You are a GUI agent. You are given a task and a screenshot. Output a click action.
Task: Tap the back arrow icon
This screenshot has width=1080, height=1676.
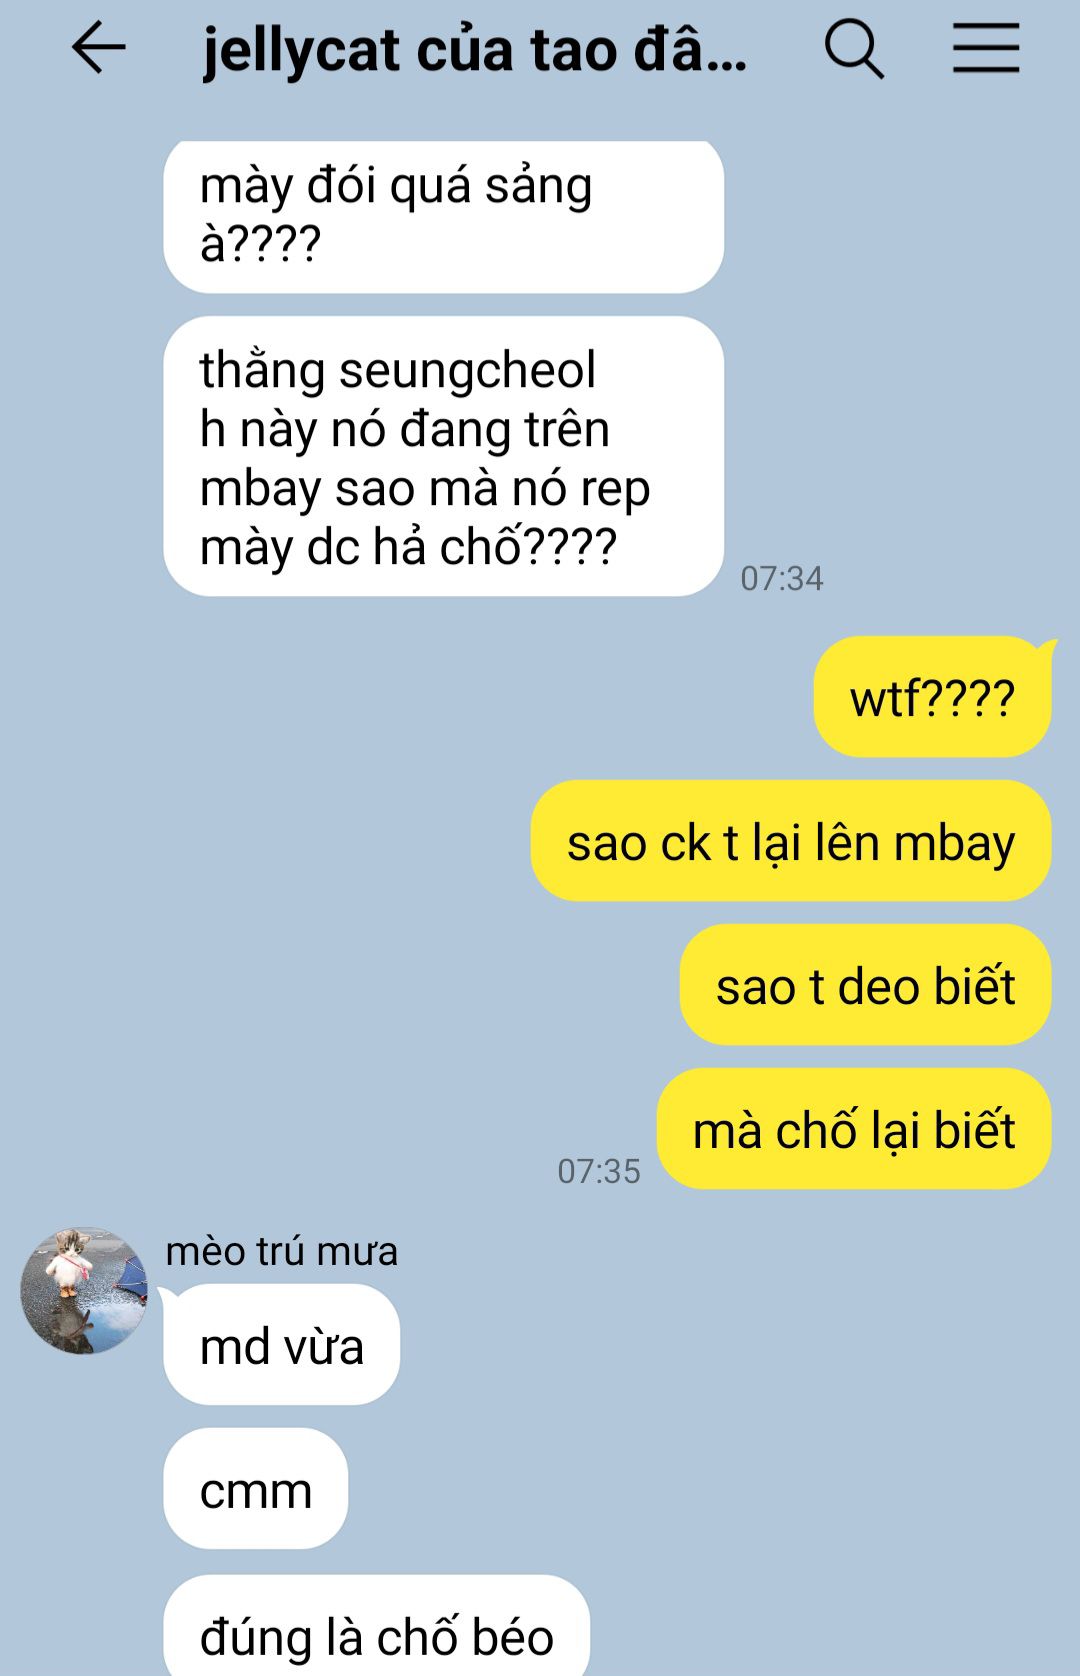point(98,49)
